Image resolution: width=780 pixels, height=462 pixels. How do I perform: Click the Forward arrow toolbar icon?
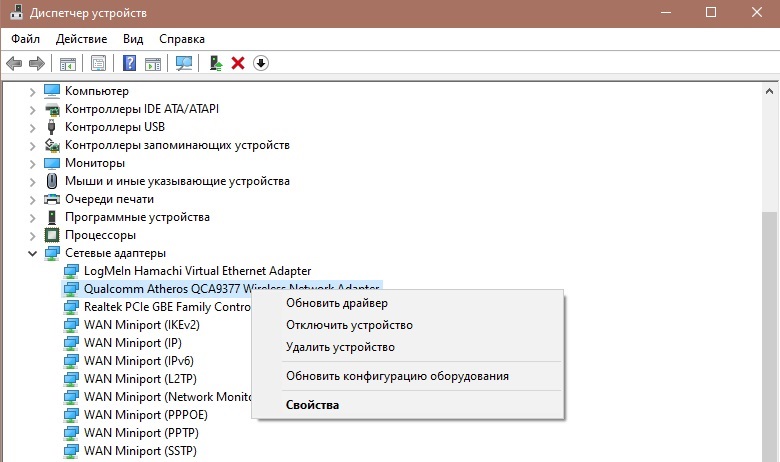pos(37,63)
